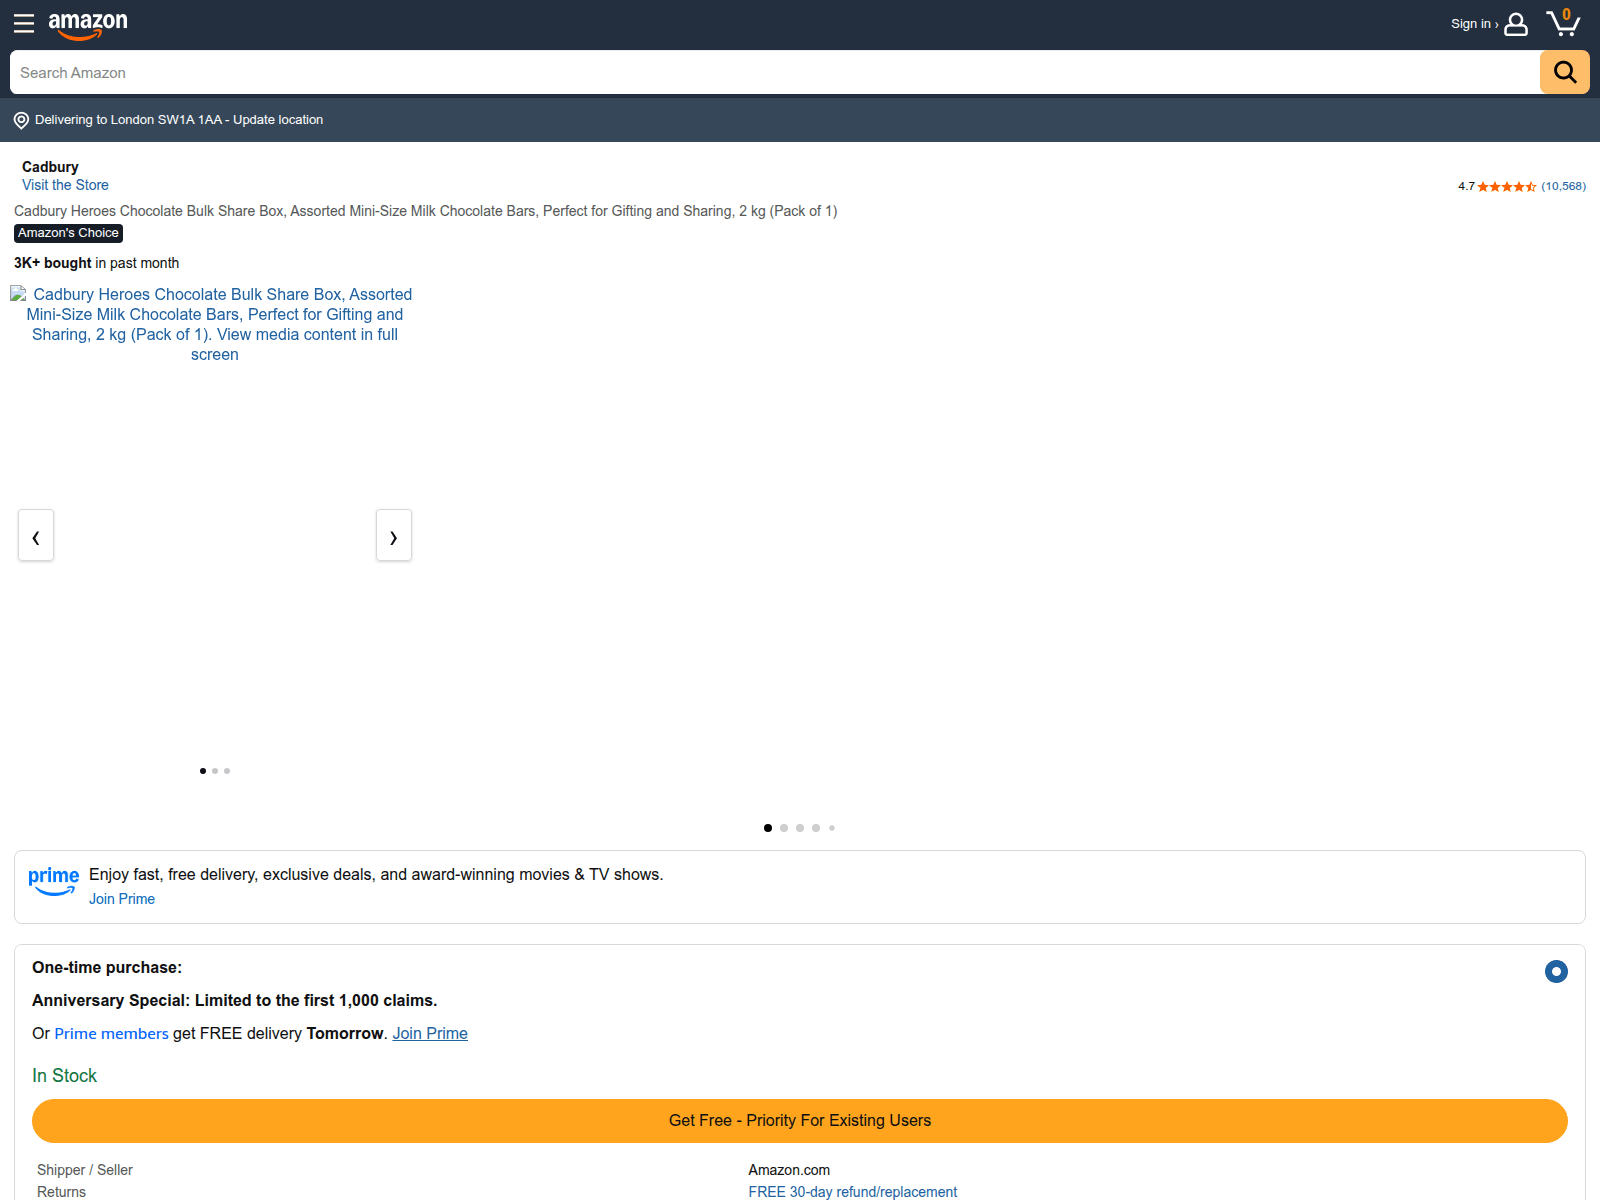This screenshot has width=1600, height=1200.
Task: Click Get Free - Priority For Existing Users
Action: point(800,1121)
